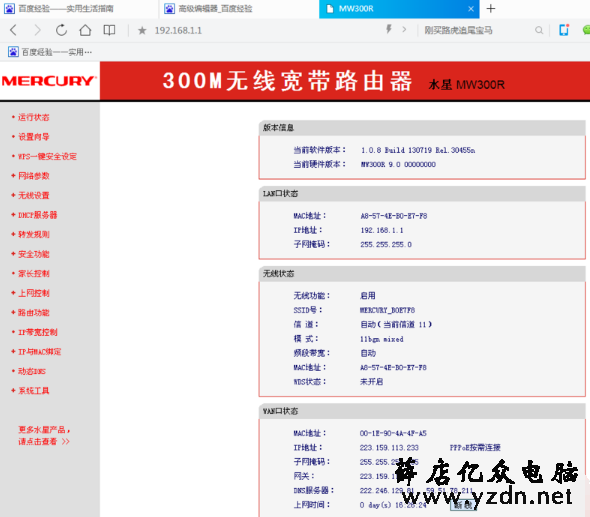Click the WAN IP address 223.159.113.233
This screenshot has height=517, width=590.
click(389, 447)
